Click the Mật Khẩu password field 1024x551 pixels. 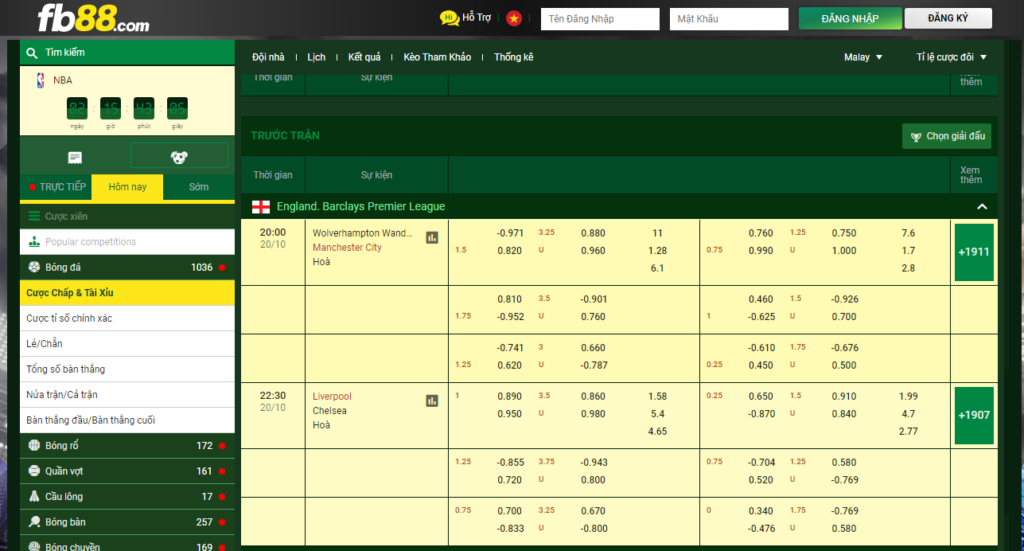729,19
